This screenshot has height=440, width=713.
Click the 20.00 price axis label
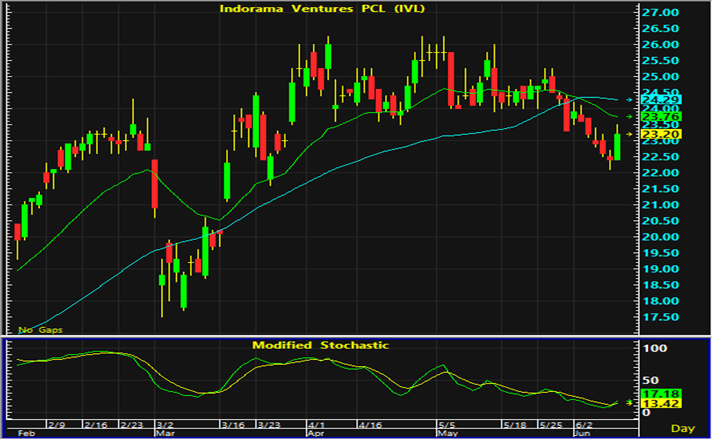pos(660,237)
